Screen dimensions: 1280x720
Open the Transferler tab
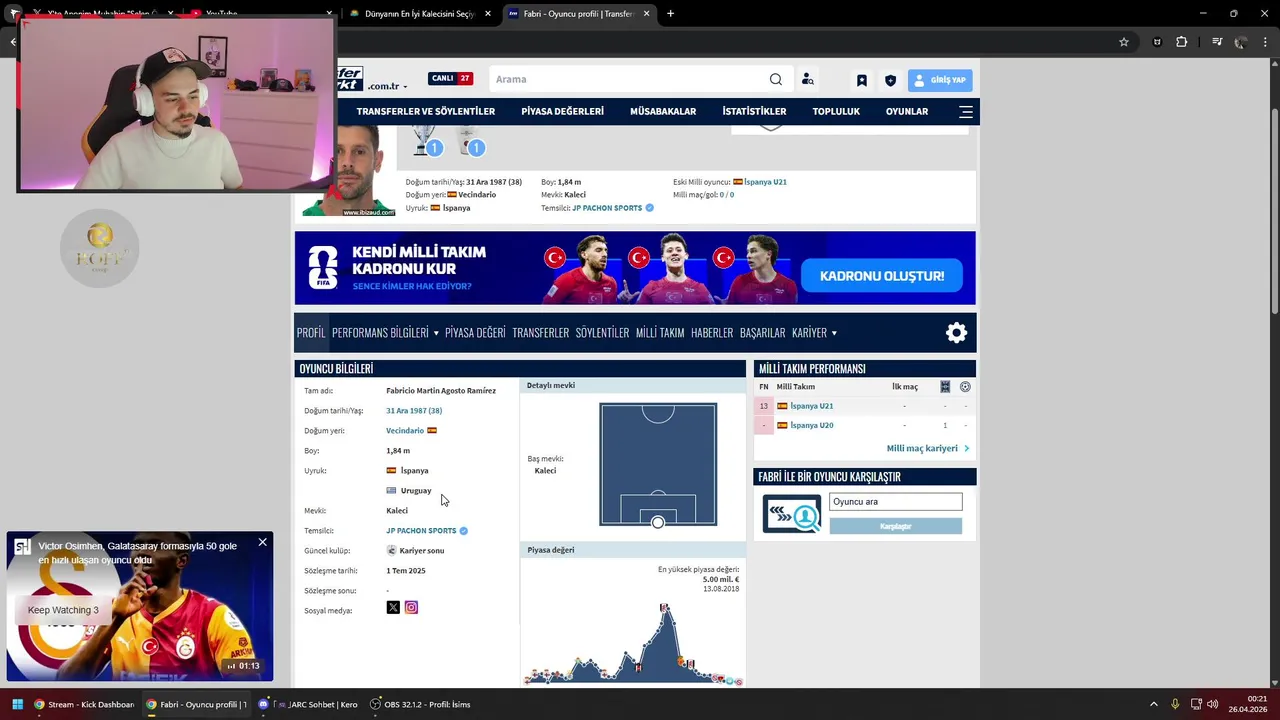point(541,333)
